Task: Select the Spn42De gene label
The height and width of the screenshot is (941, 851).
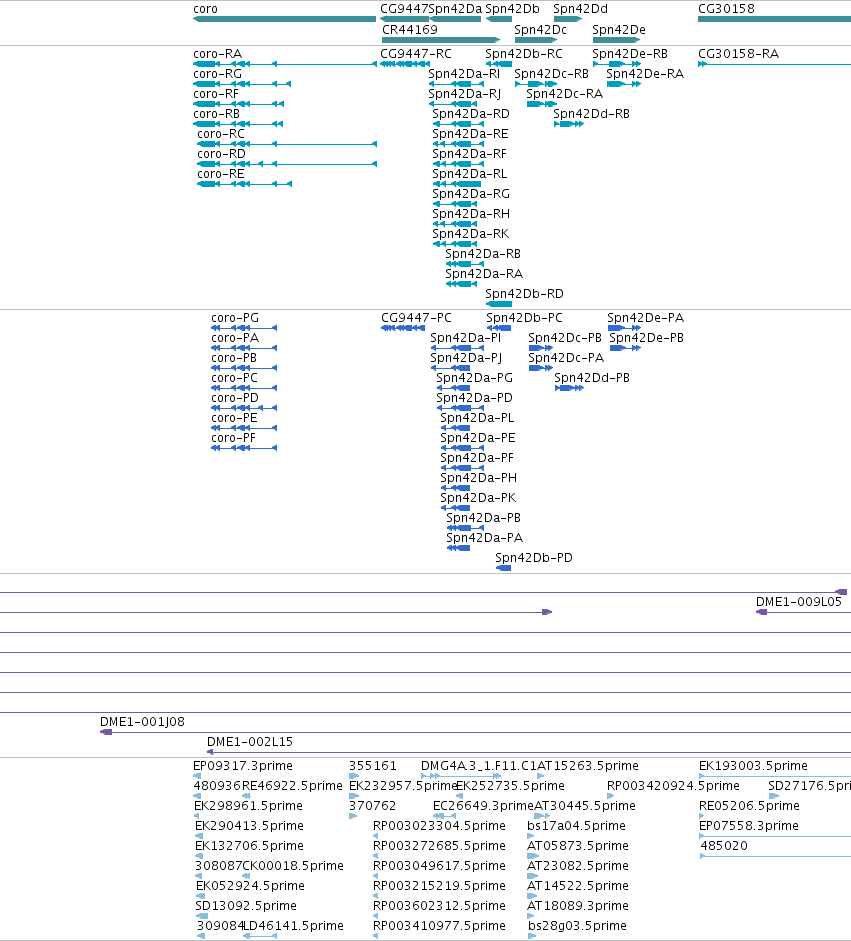Action: (x=619, y=30)
